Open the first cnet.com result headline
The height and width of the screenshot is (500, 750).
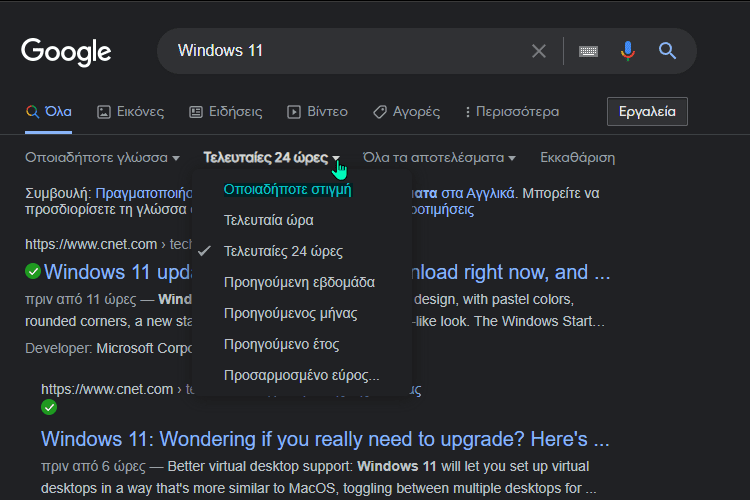pos(118,272)
